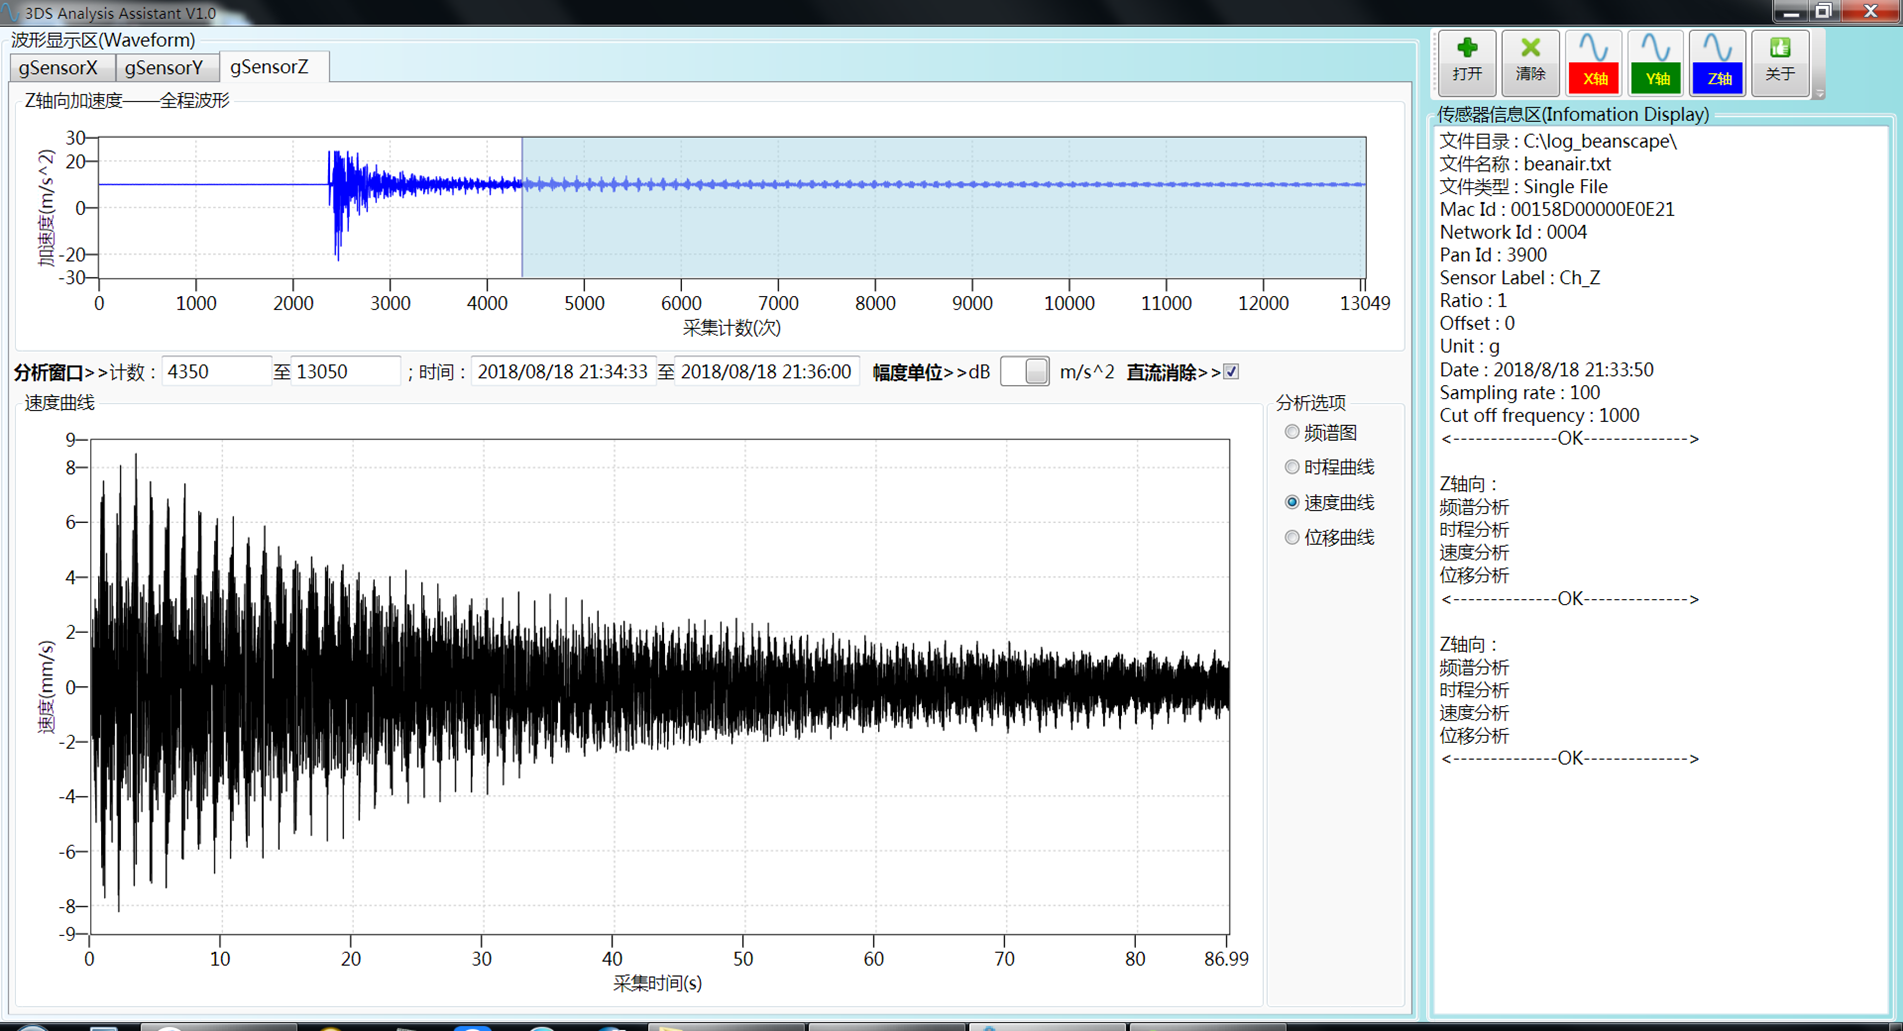Click the end count field showing 13050

[345, 372]
